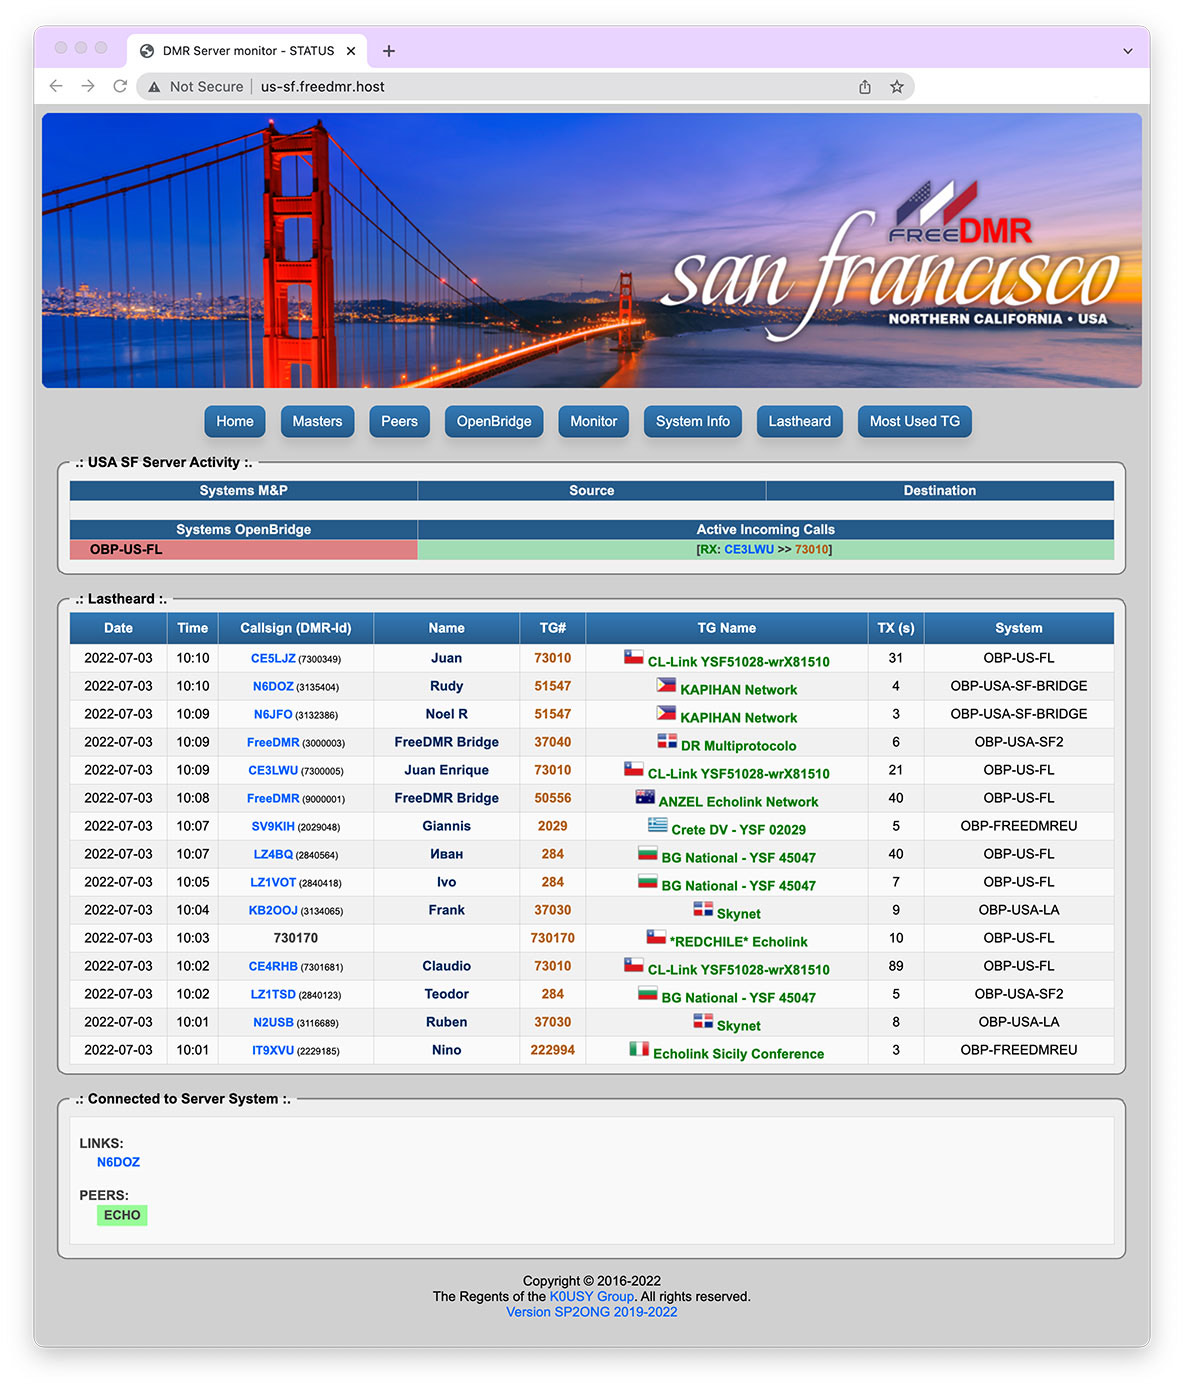This screenshot has width=1184, height=1389.
Task: Click Australia flag beside ANZEL Echolink Network
Action: (x=645, y=797)
